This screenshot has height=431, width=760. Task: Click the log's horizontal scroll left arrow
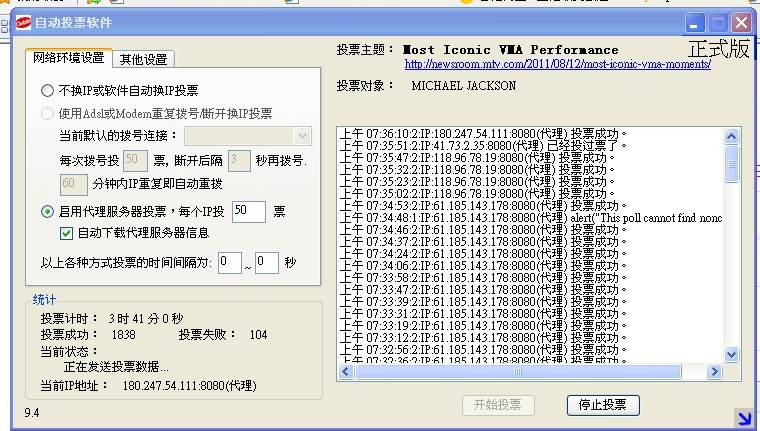coord(346,372)
